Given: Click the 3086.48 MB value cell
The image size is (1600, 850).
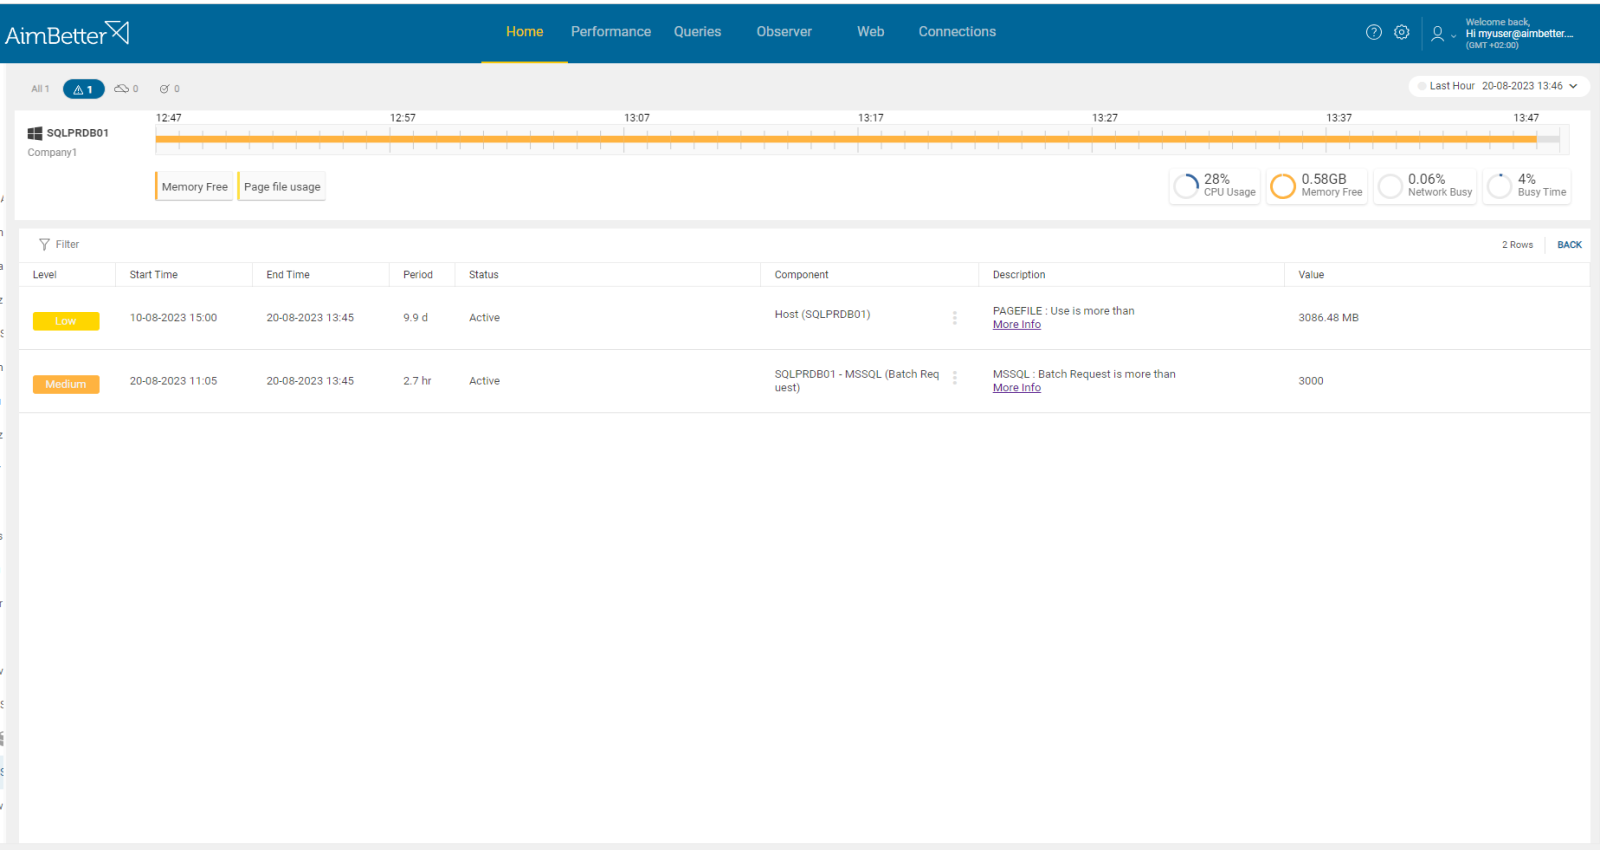Looking at the screenshot, I should click(x=1329, y=318).
